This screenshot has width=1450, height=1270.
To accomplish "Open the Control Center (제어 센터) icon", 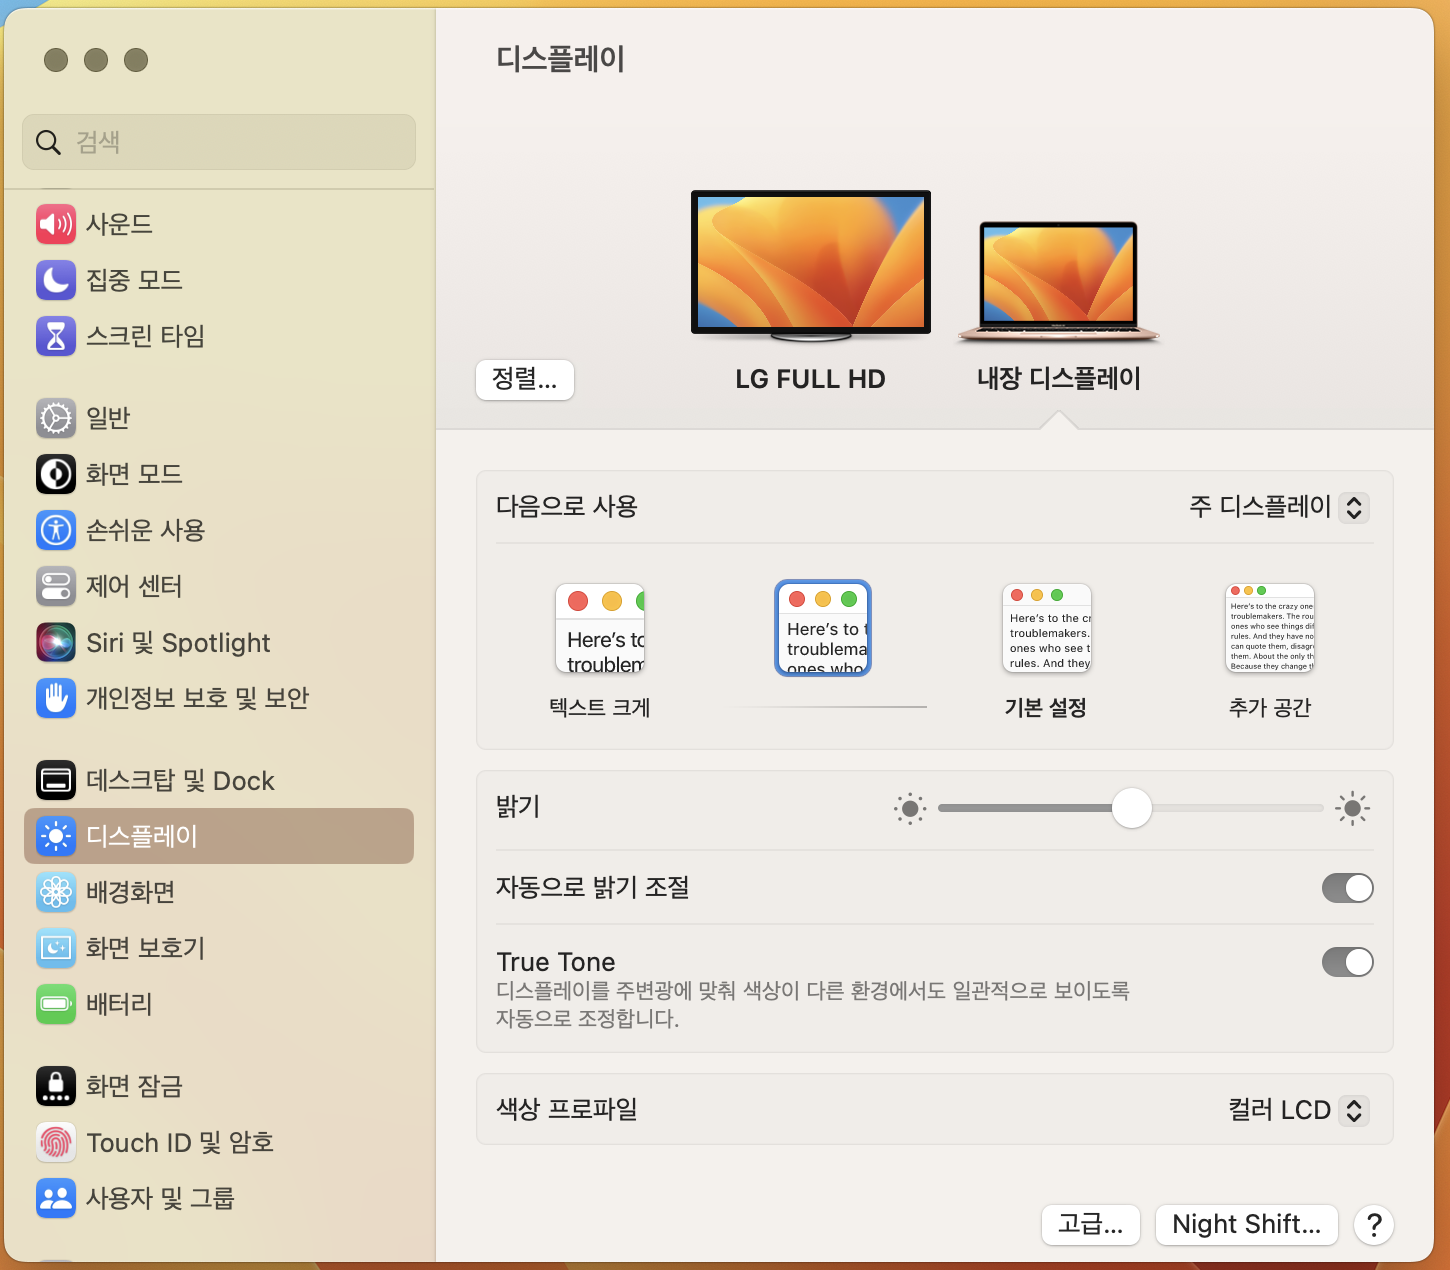I will 56,587.
